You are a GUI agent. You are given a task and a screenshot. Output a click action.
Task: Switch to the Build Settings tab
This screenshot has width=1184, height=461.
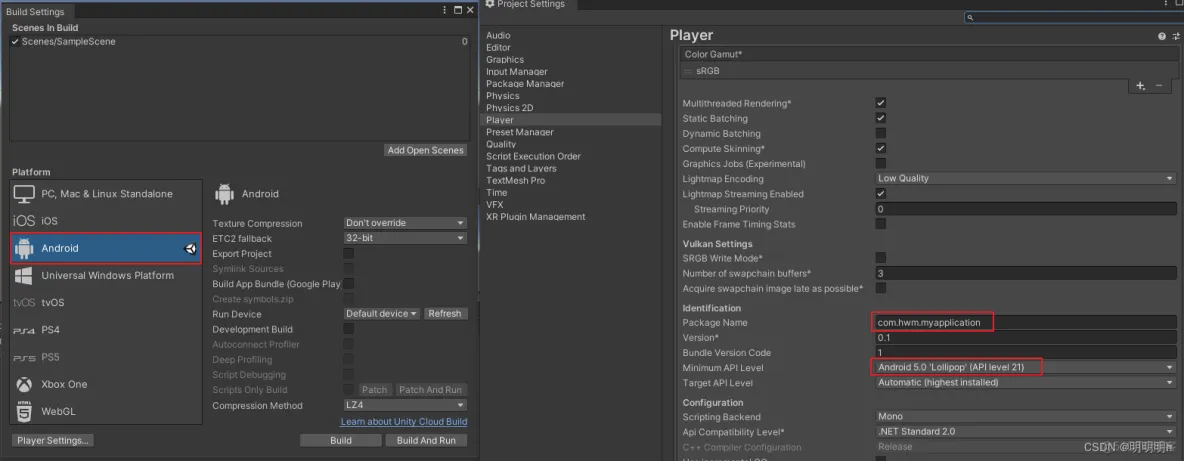(37, 11)
